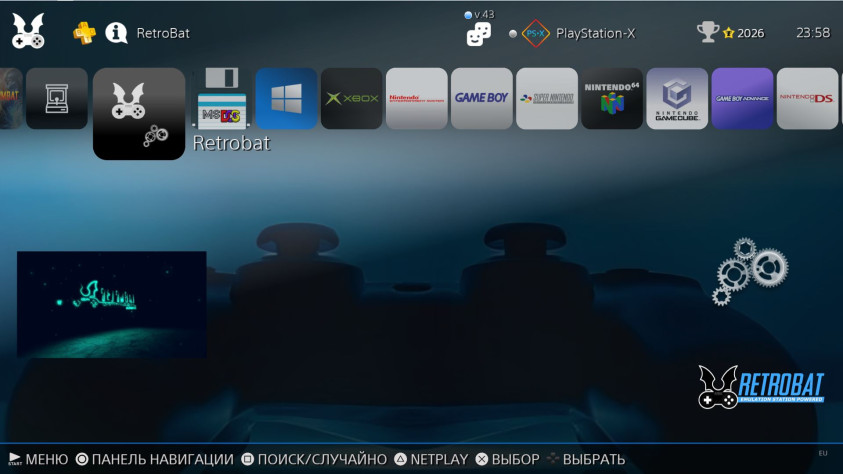
Task: Click the Retrobat system name label
Action: (231, 143)
